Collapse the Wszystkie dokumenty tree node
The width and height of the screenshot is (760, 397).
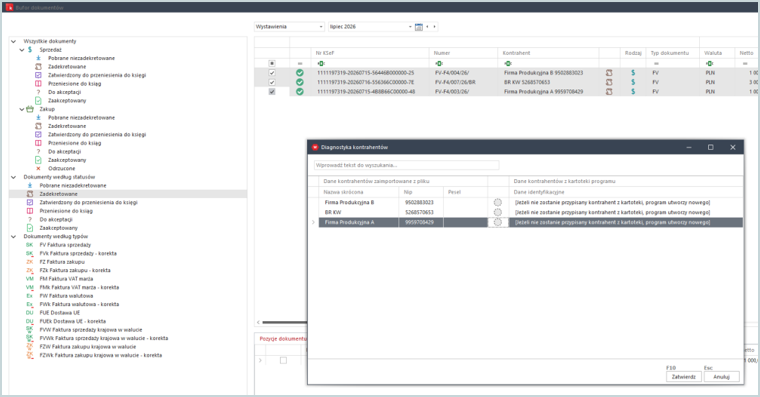coord(14,41)
